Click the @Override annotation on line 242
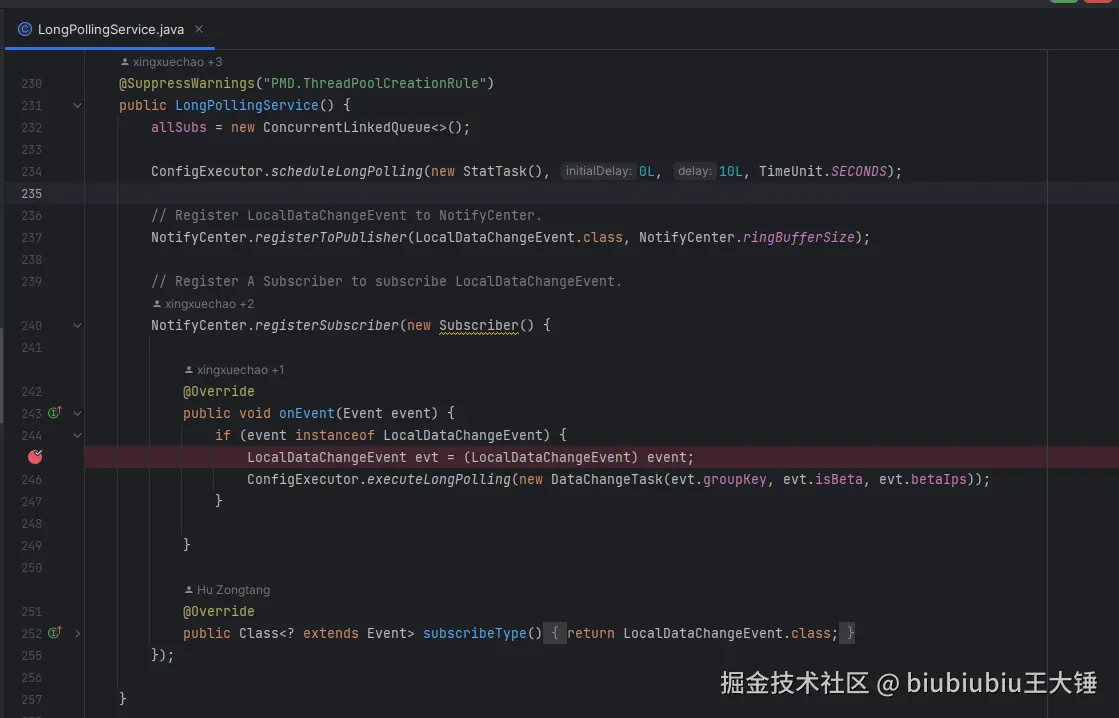Image resolution: width=1119 pixels, height=718 pixels. pyautogui.click(x=218, y=391)
